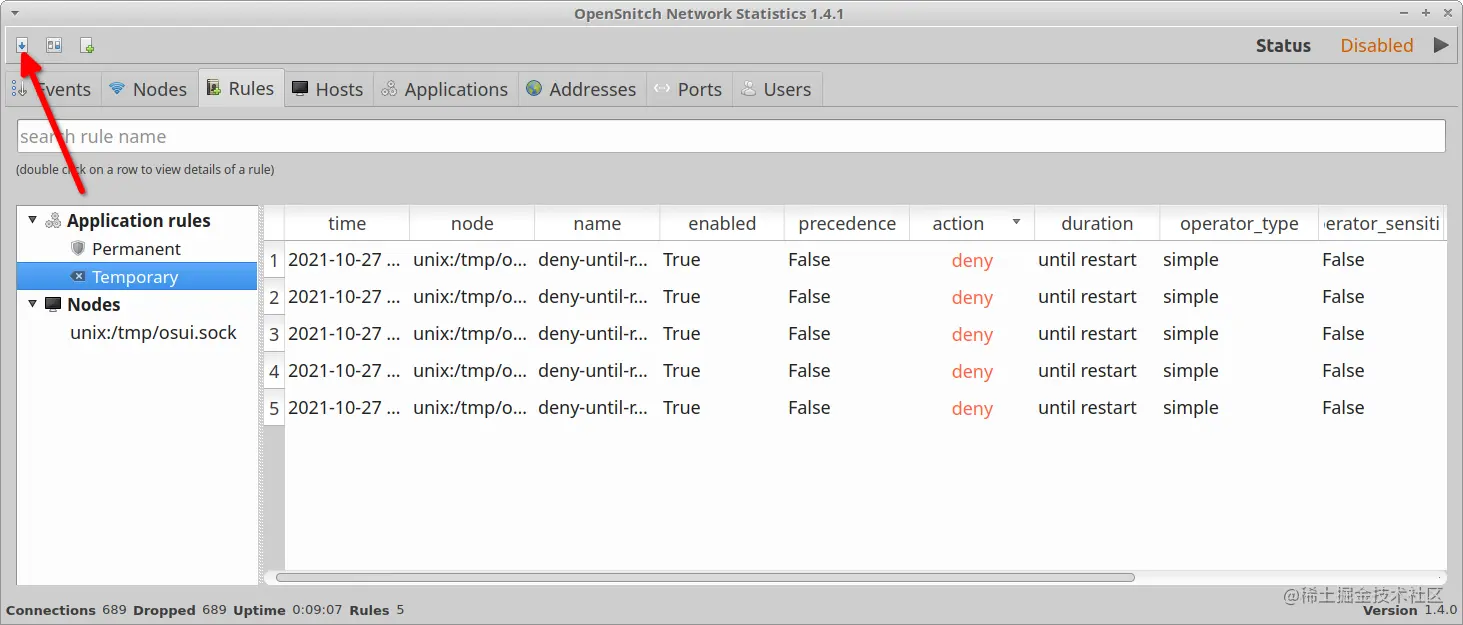1463x625 pixels.
Task: Click the horizontal scrollbar of rules table
Action: tap(705, 577)
